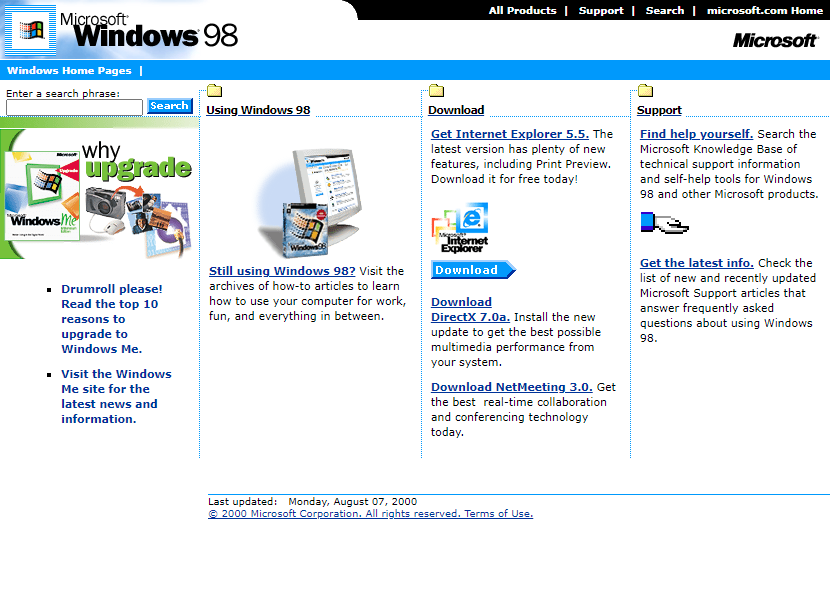
Task: Click into the search phrase input field
Action: coord(74,108)
